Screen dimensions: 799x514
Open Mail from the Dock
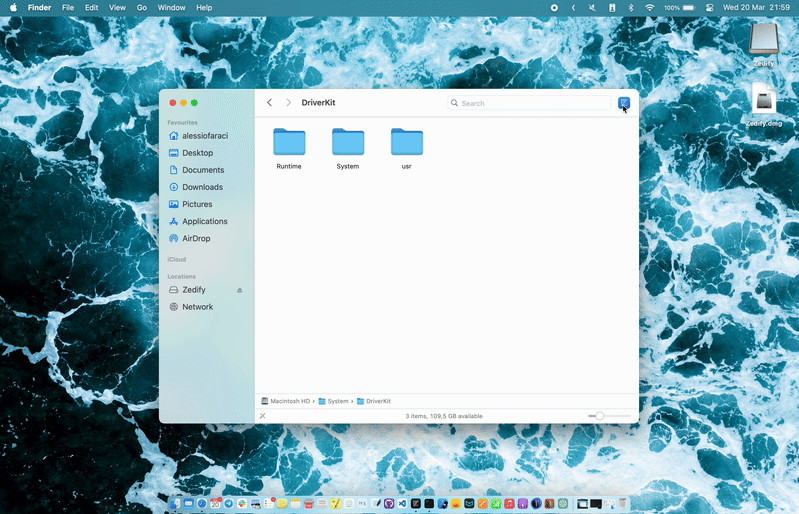189,504
